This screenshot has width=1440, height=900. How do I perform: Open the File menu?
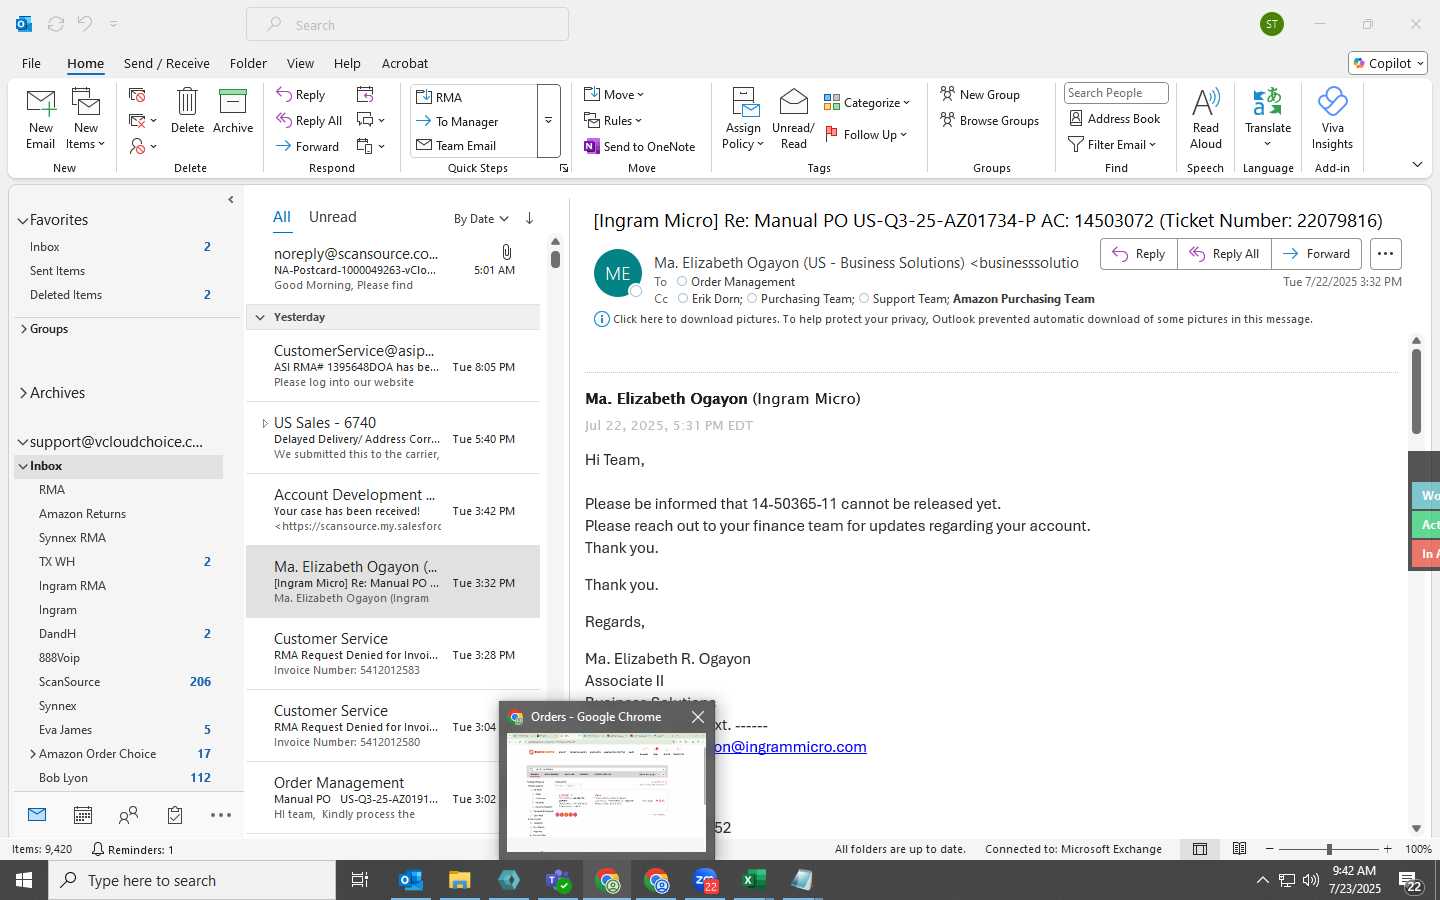click(x=31, y=63)
